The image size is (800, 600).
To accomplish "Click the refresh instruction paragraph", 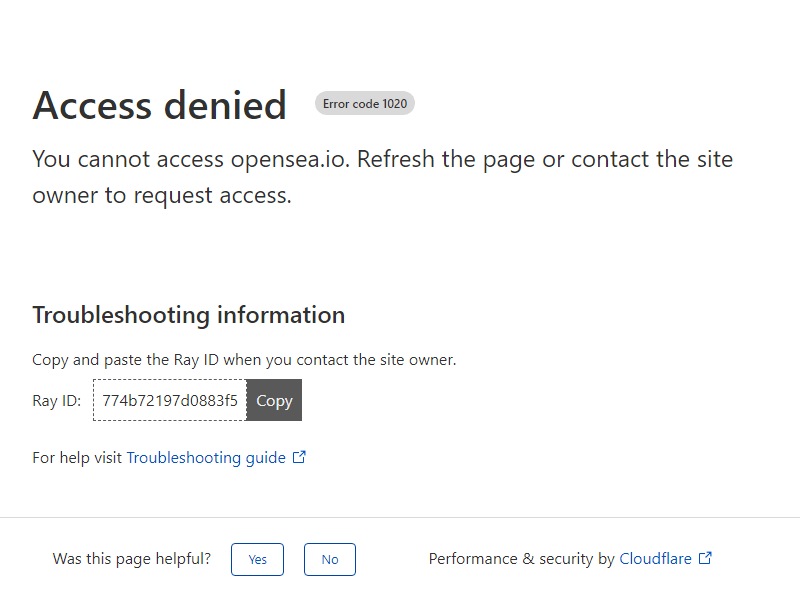I will coord(383,176).
